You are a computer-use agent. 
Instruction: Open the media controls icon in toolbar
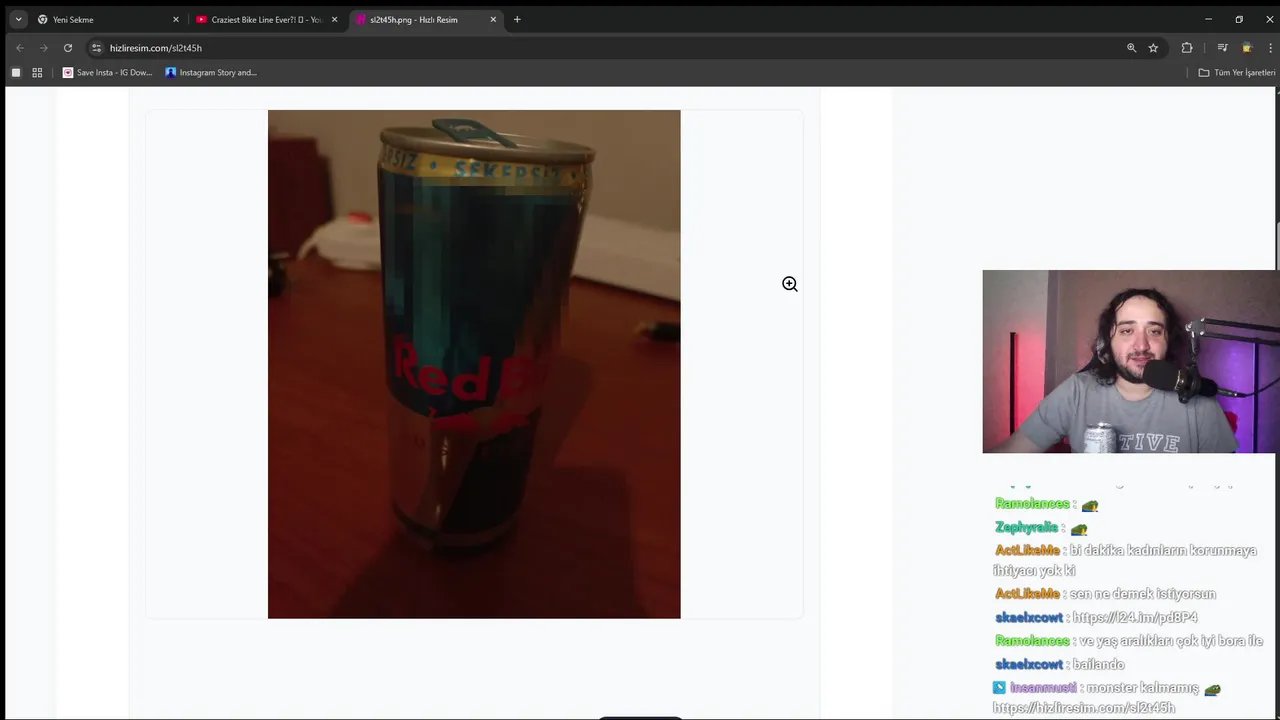pos(1222,48)
